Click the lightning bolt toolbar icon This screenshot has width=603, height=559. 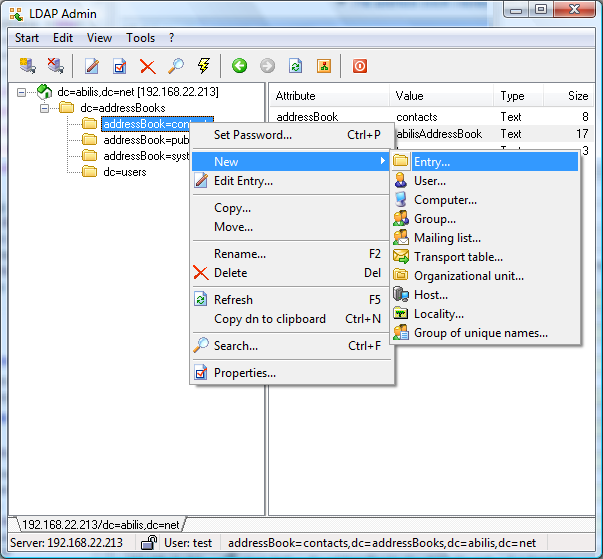pyautogui.click(x=204, y=67)
